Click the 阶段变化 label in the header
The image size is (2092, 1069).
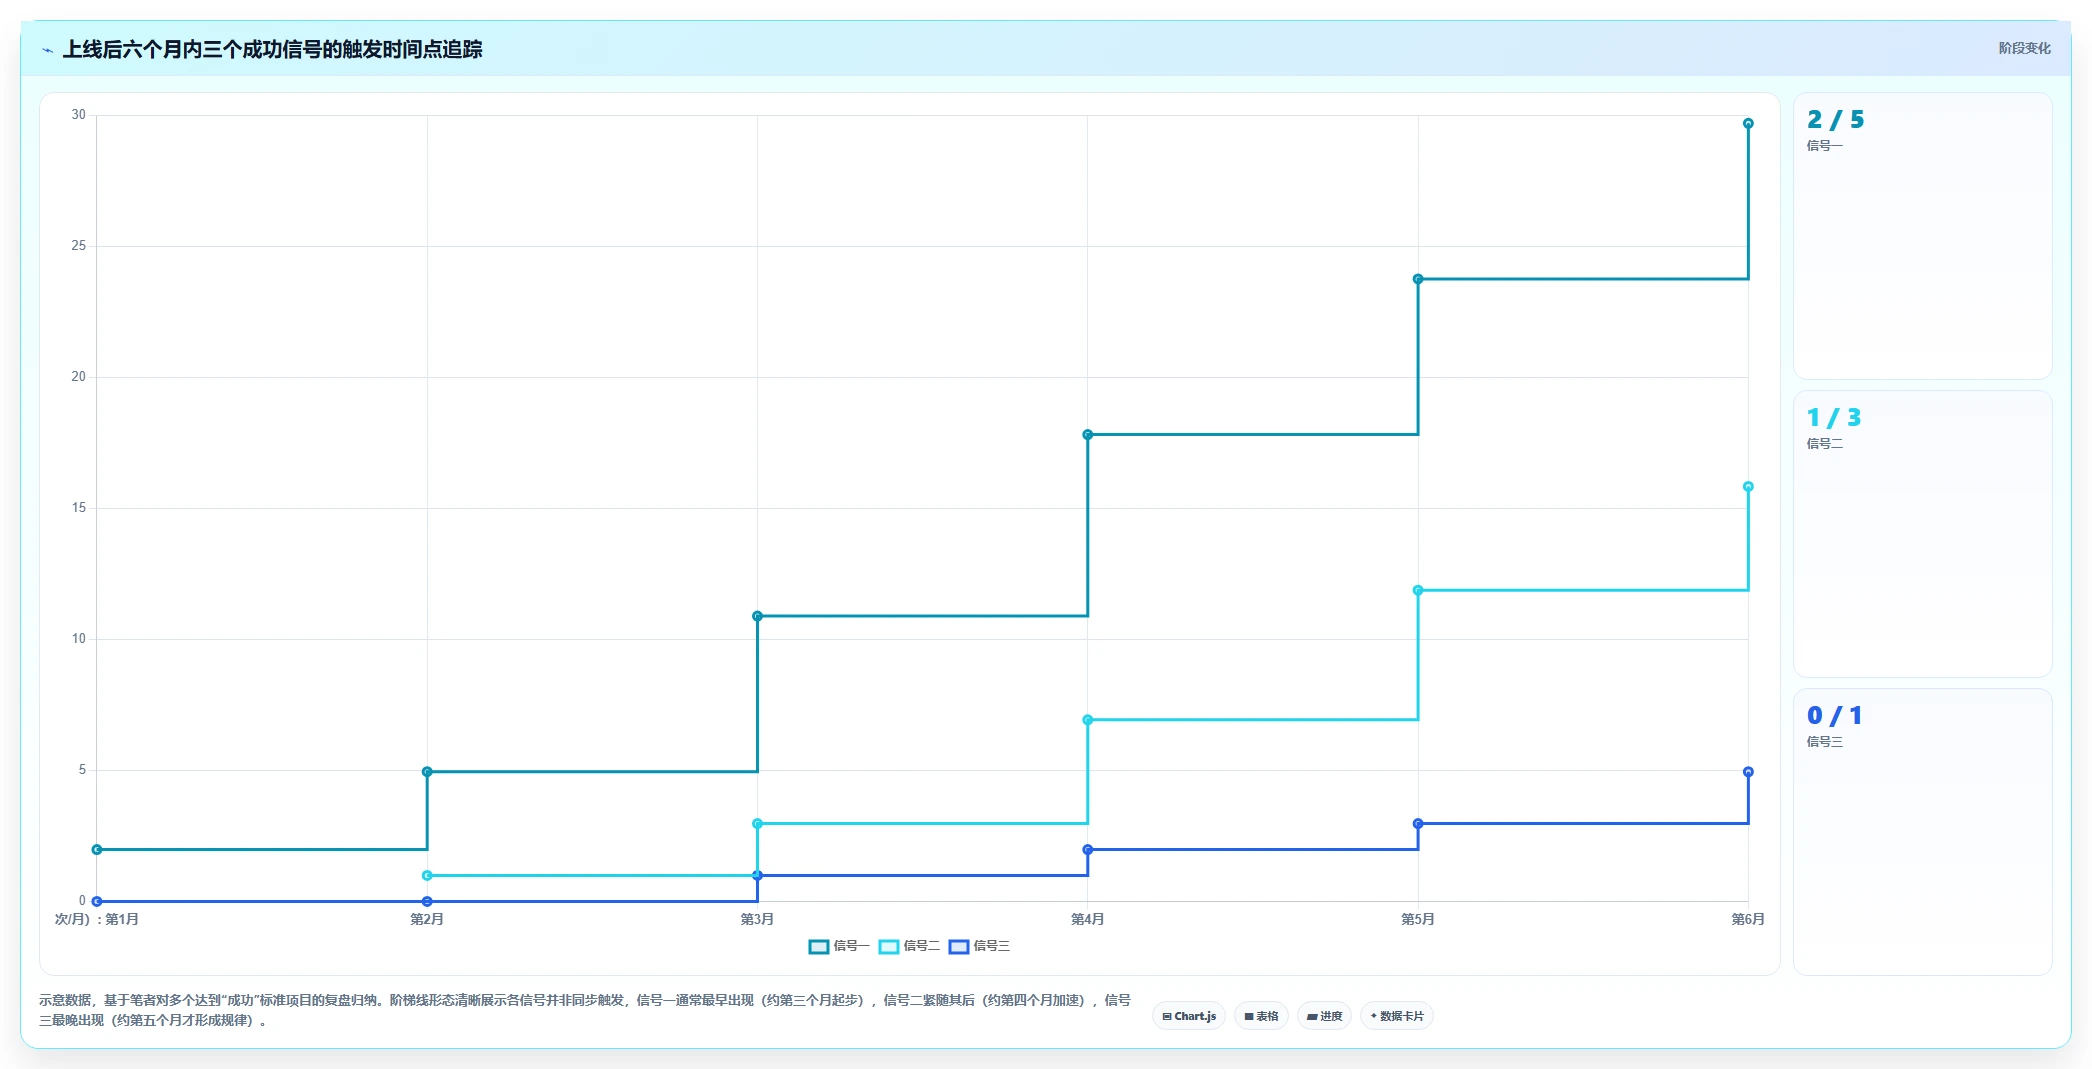point(2024,48)
